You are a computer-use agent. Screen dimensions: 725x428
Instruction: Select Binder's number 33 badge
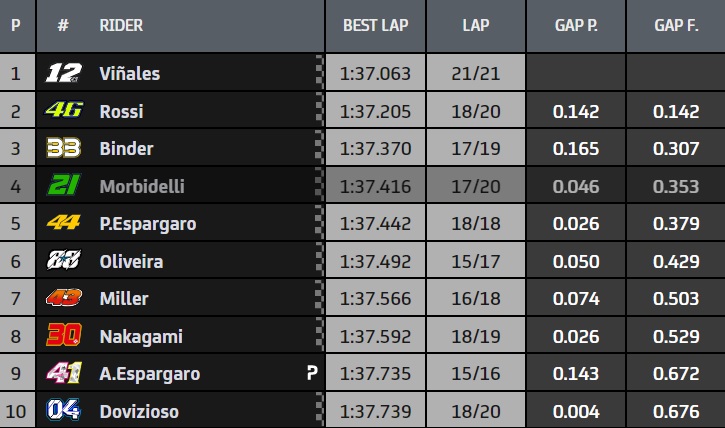[x=64, y=148]
